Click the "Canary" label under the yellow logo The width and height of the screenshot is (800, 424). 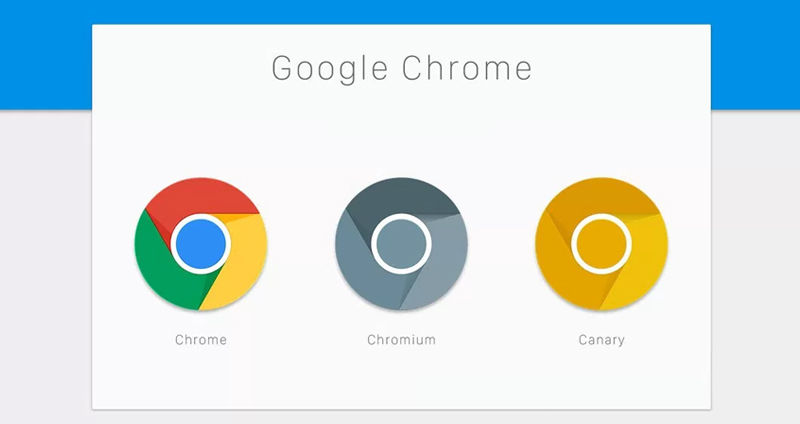coord(602,340)
